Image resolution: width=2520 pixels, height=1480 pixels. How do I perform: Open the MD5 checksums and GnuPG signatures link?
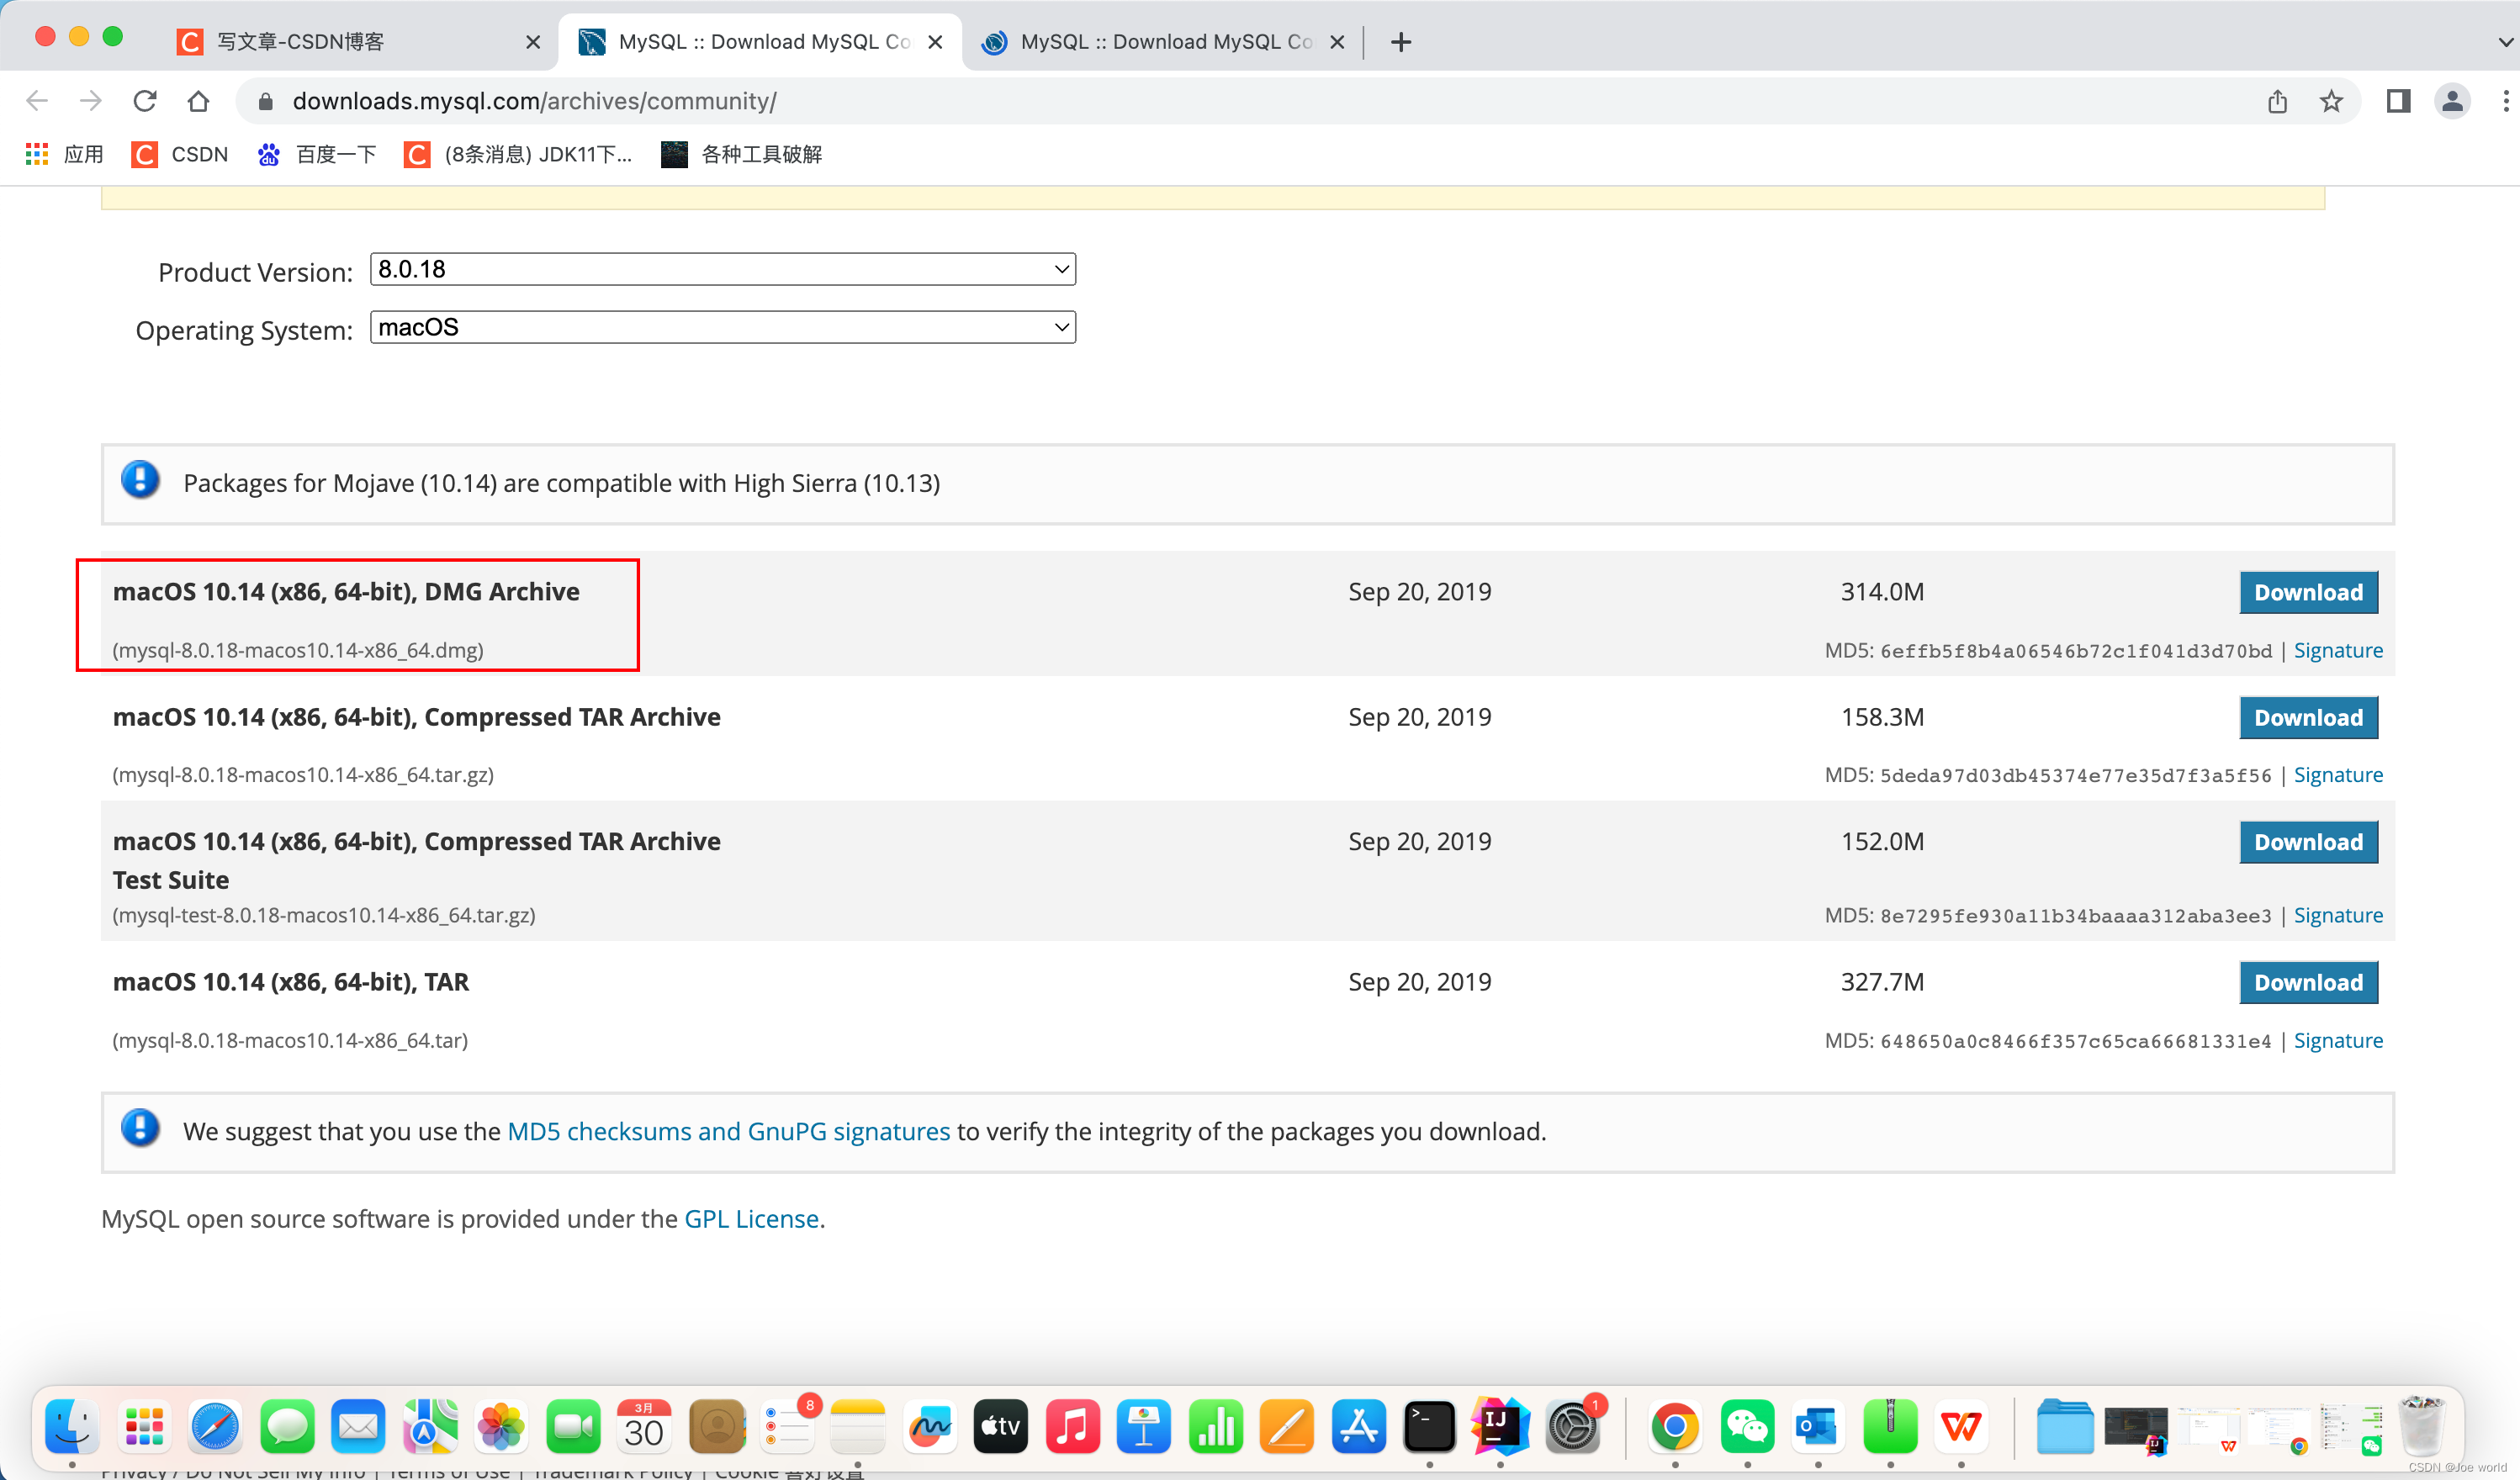(x=728, y=1131)
